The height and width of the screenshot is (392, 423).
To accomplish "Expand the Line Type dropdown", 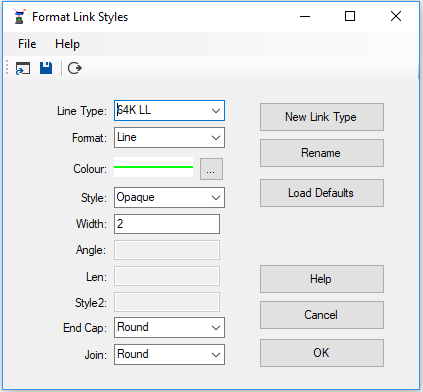I will click(216, 111).
